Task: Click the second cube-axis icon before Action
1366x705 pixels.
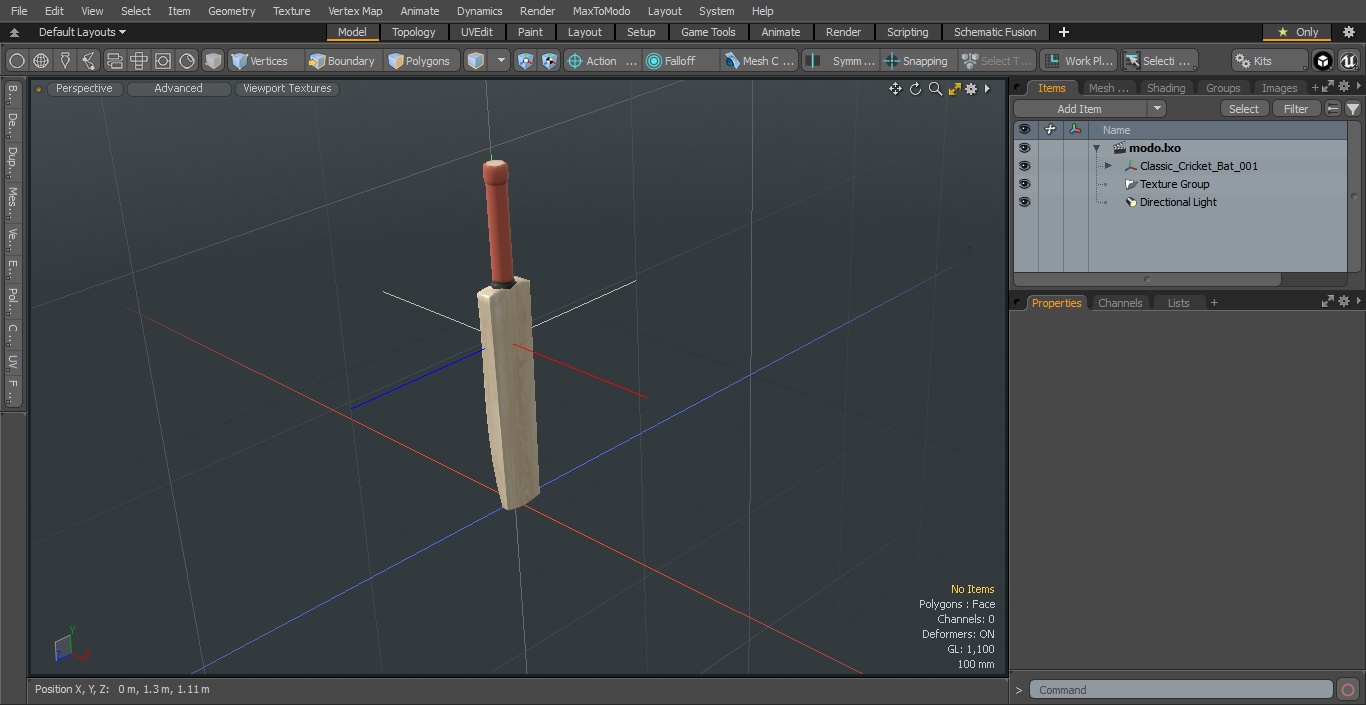Action: [x=549, y=61]
